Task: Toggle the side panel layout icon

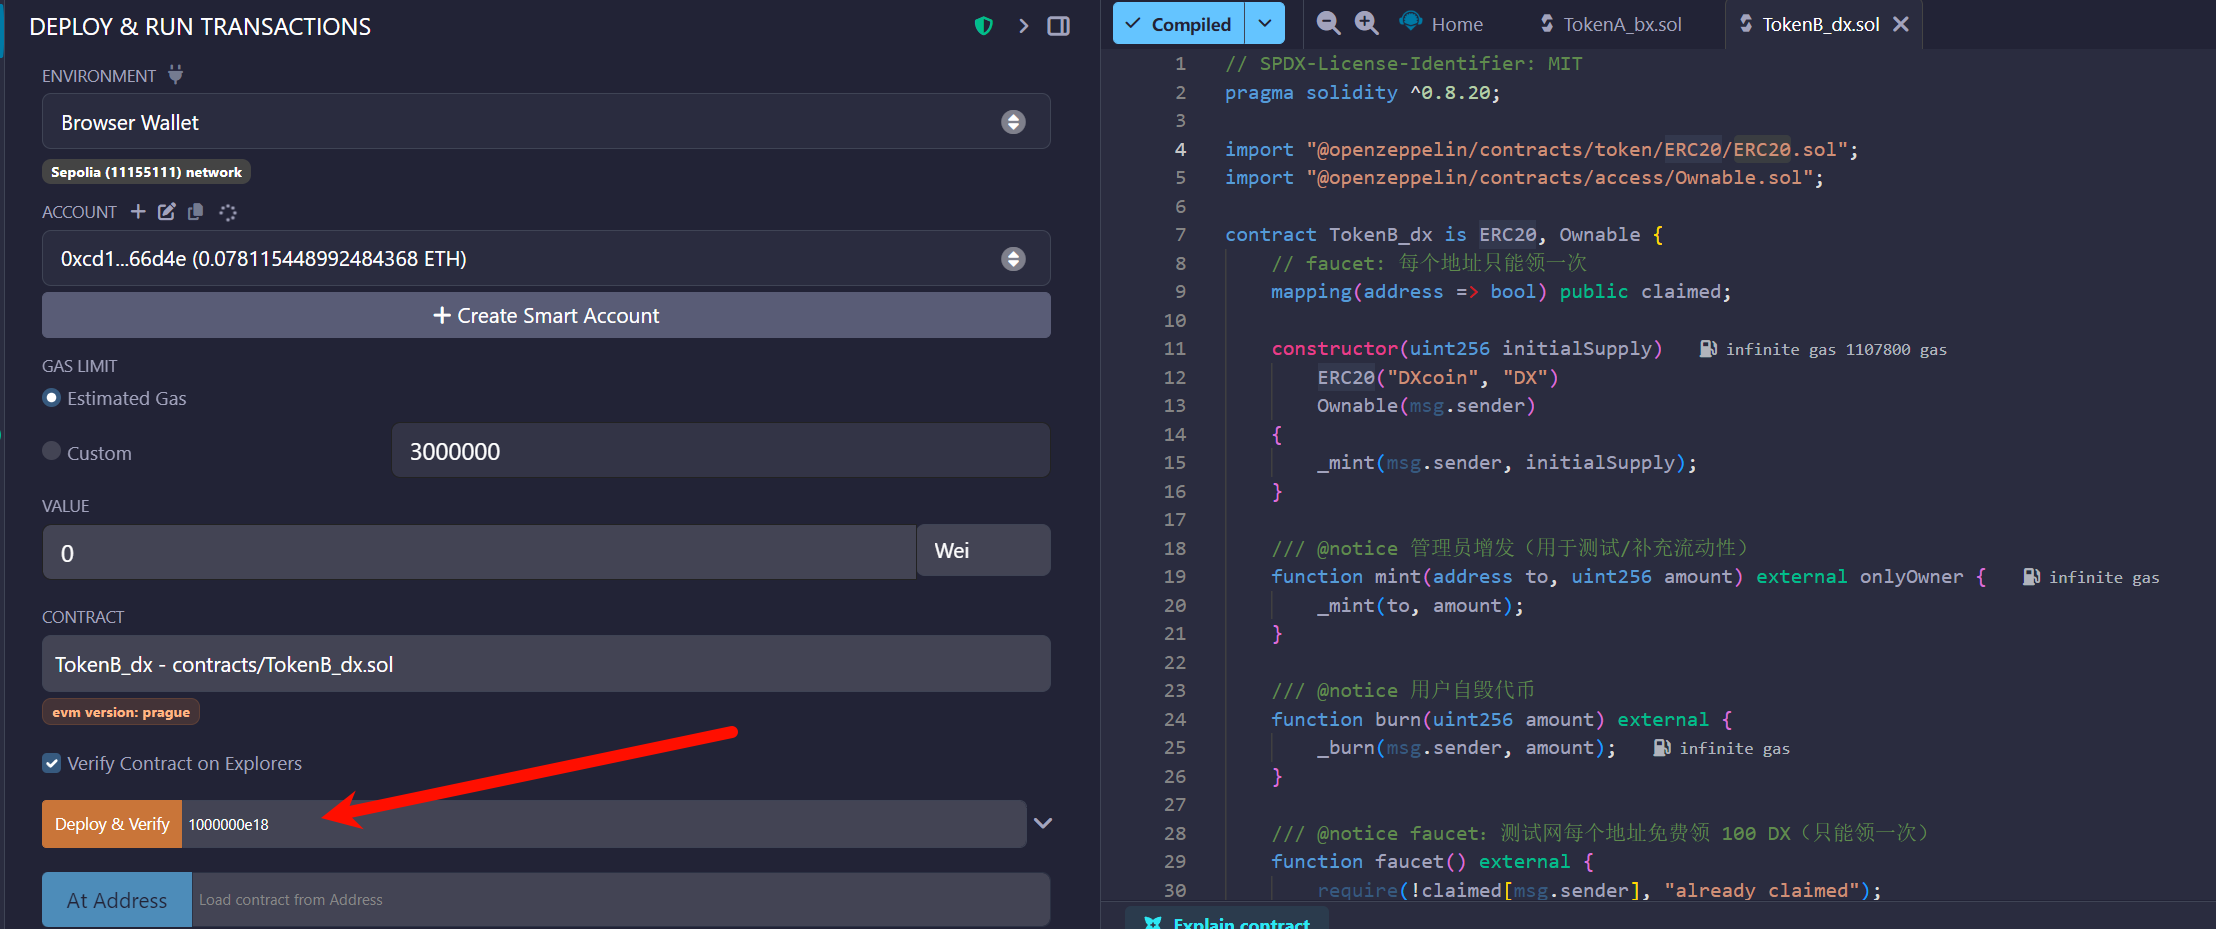Action: click(x=1058, y=26)
